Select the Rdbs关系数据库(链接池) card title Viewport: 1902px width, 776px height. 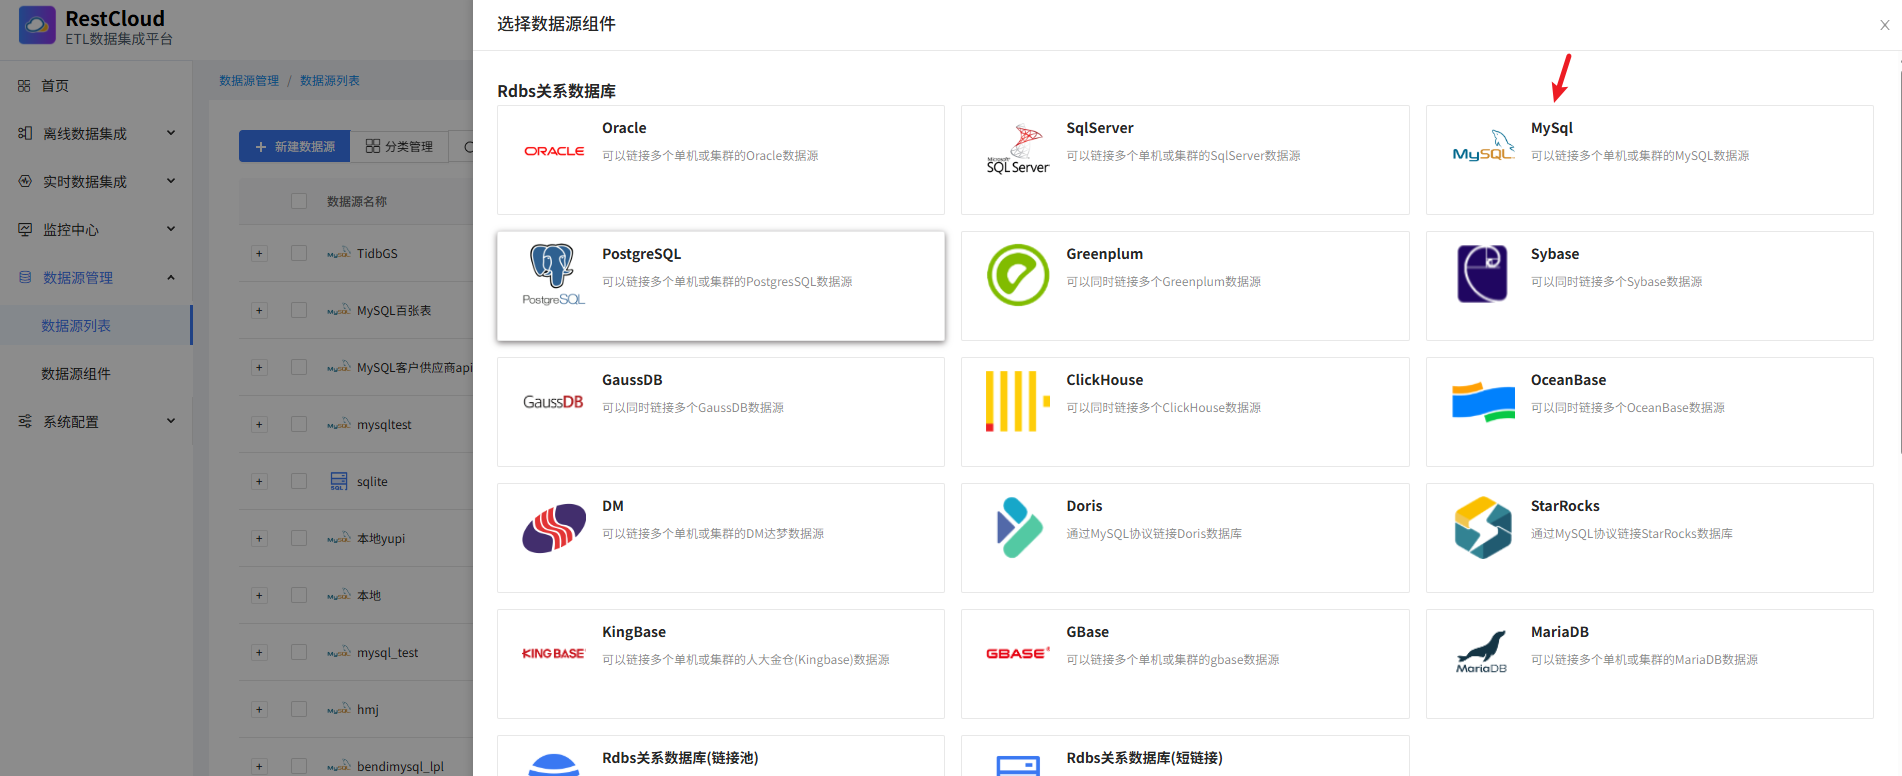pos(680,758)
